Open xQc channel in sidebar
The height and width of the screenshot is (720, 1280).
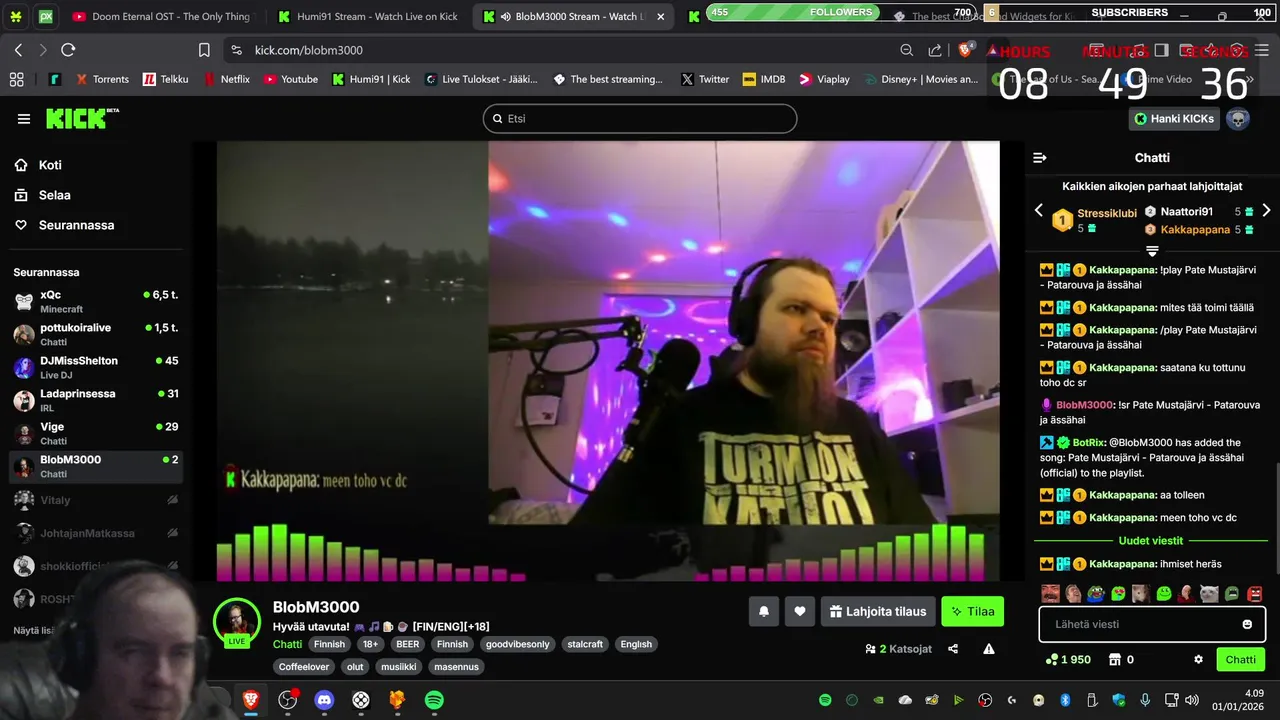pos(96,301)
